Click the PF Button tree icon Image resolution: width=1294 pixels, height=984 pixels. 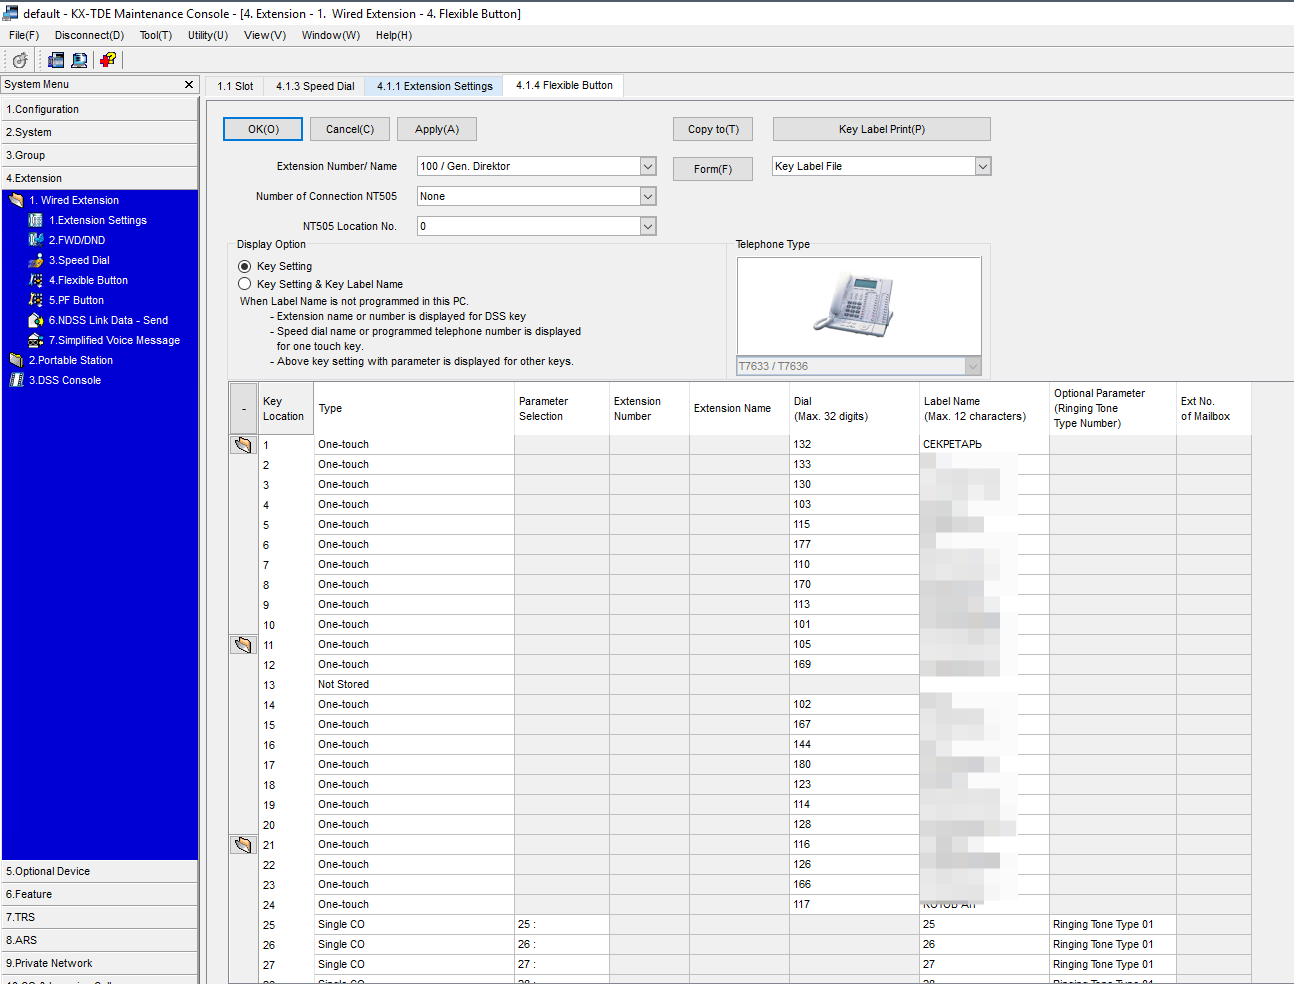[x=36, y=300]
